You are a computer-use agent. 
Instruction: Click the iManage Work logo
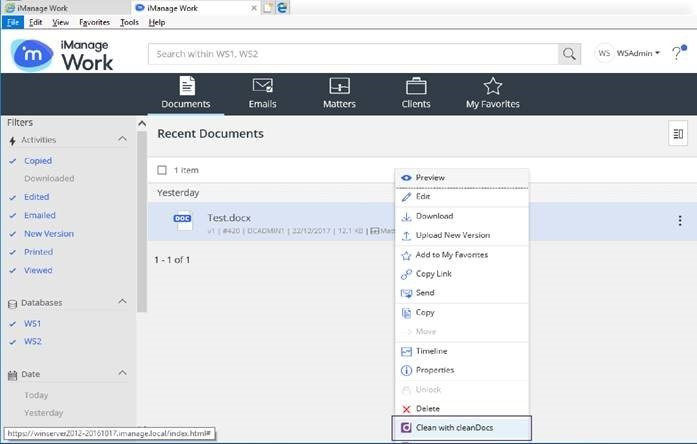click(62, 54)
